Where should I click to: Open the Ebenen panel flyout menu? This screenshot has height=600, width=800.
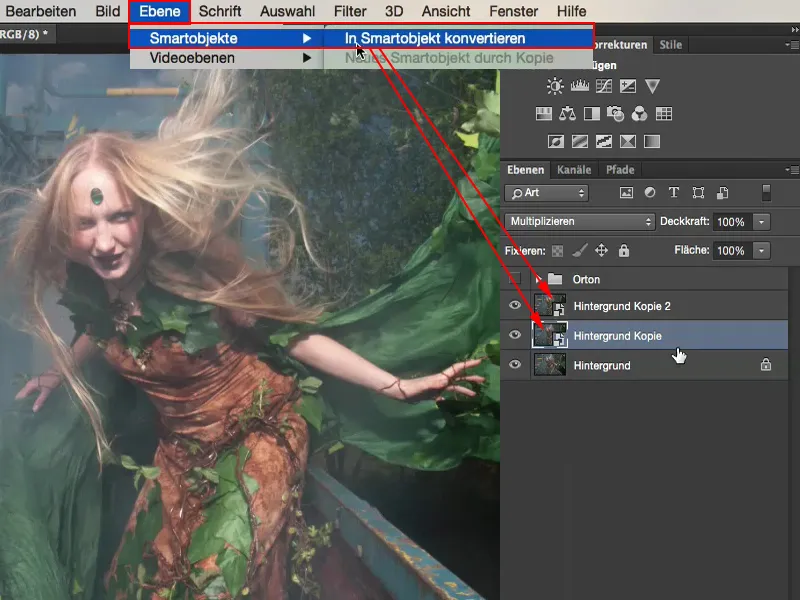point(792,169)
